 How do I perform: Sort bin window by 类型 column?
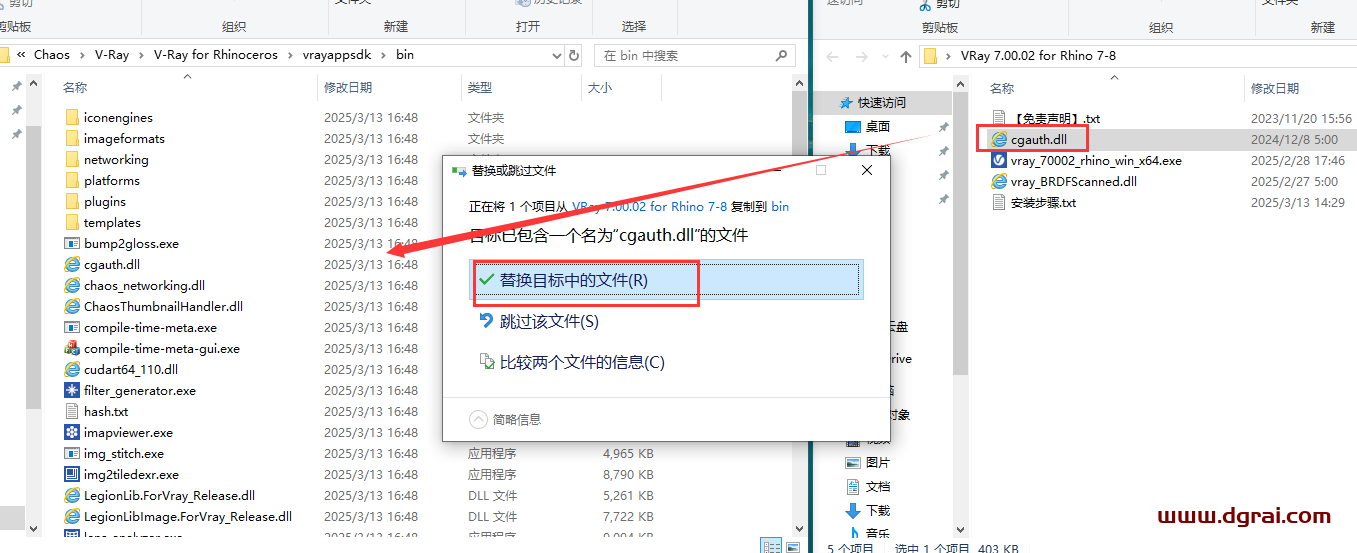pyautogui.click(x=480, y=88)
